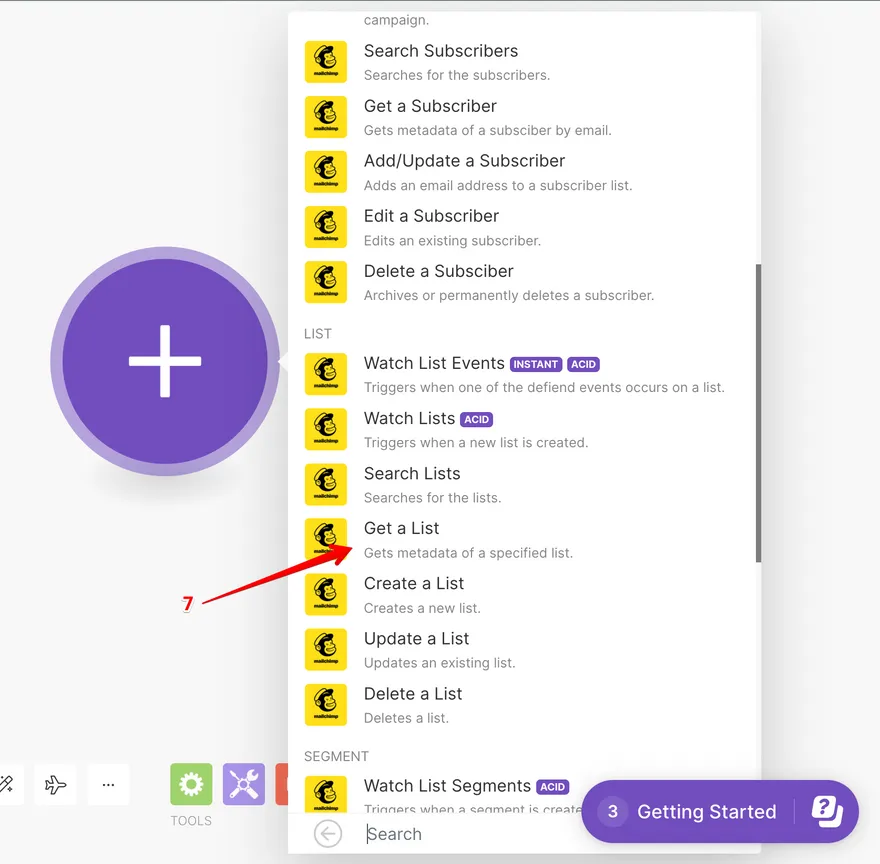Viewport: 880px width, 864px height.
Task: Click the back arrow beside Search
Action: click(x=328, y=834)
